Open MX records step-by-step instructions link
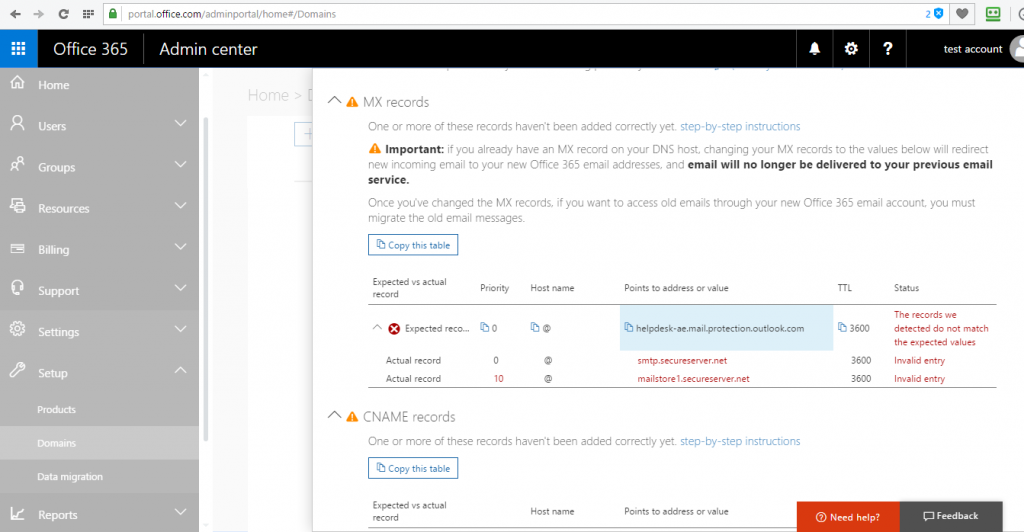1024x532 pixels. [x=740, y=127]
